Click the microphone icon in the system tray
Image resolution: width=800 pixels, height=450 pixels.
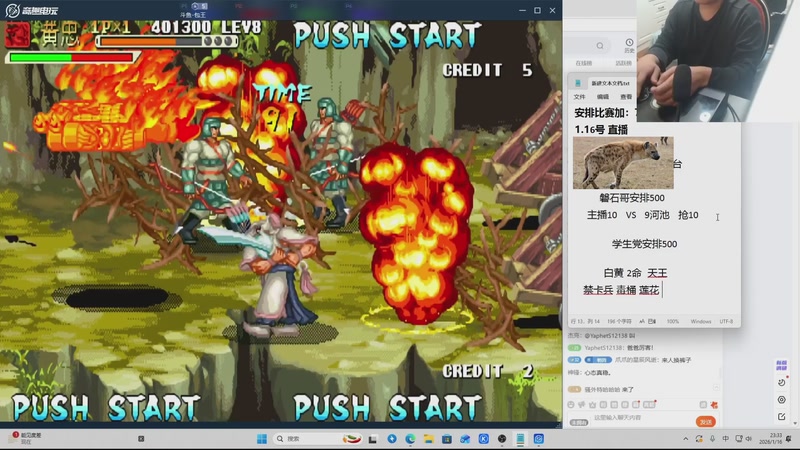(x=712, y=439)
